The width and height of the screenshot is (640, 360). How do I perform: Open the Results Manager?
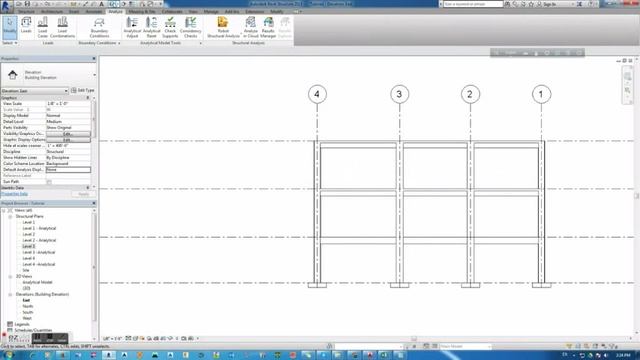(x=268, y=27)
